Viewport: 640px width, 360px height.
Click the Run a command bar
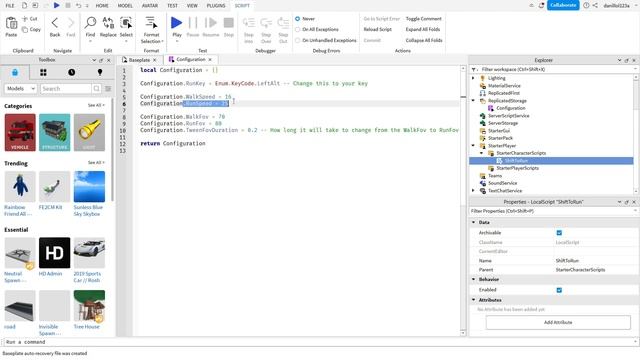318,342
